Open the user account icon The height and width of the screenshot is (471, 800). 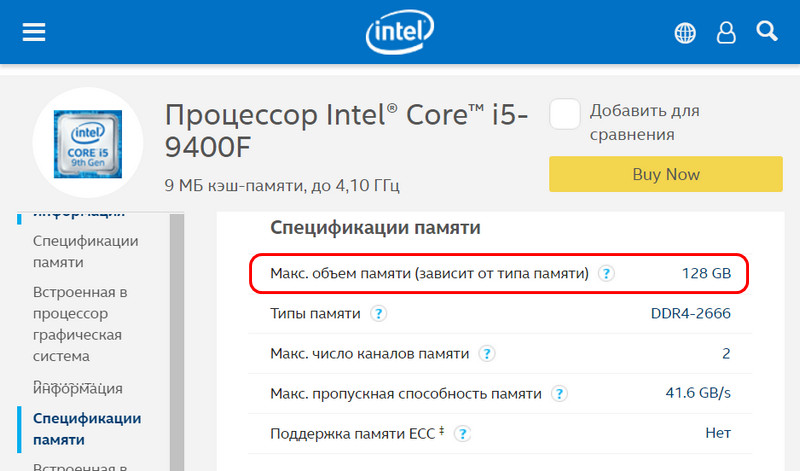point(726,33)
